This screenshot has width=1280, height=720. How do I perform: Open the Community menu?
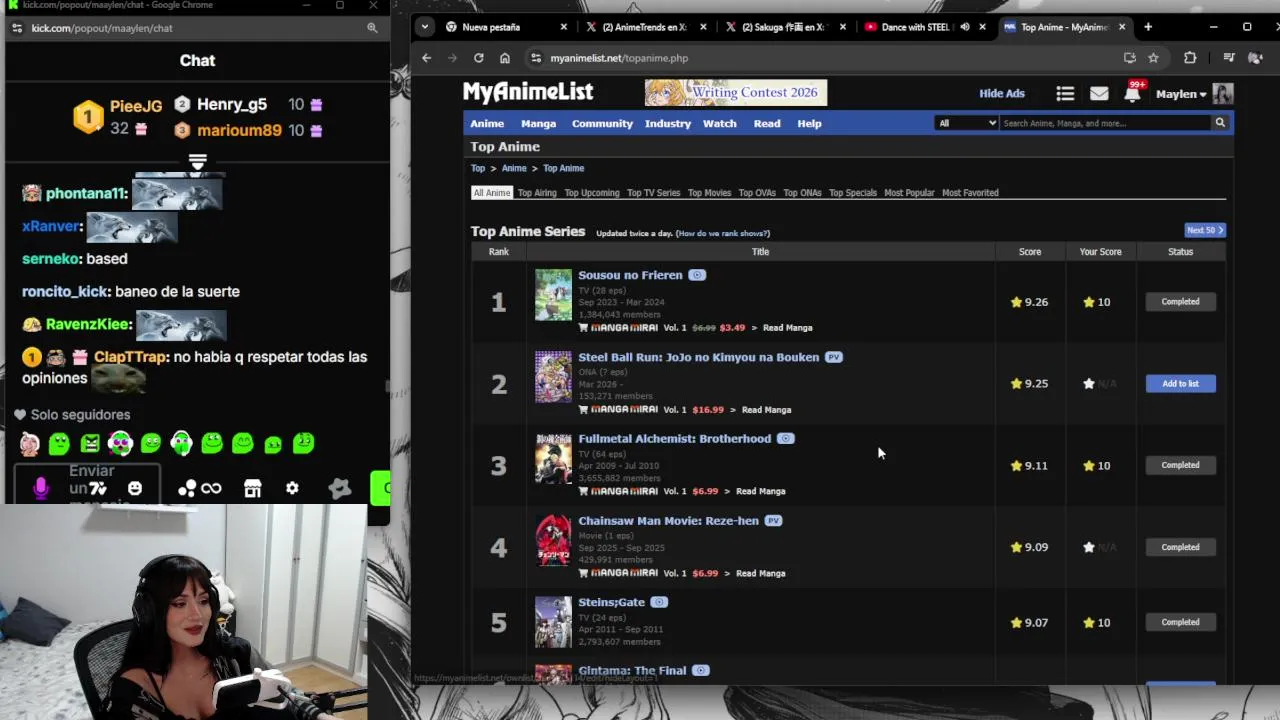[602, 124]
